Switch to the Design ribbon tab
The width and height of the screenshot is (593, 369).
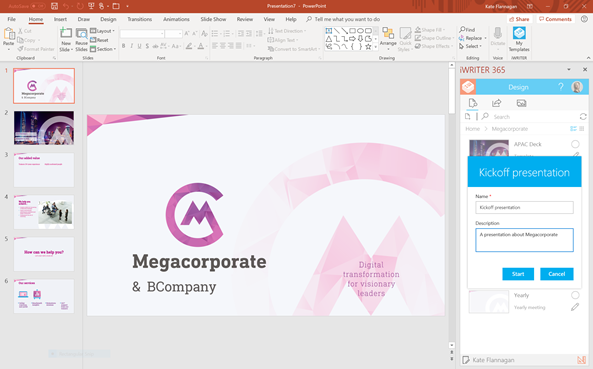tap(108, 19)
